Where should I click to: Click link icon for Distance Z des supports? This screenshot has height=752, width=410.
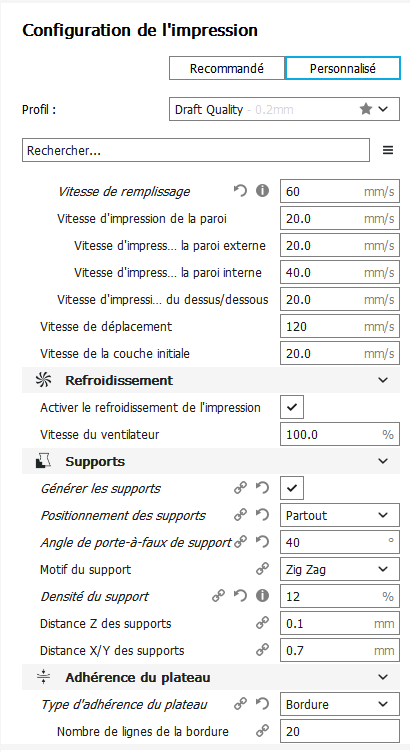[262, 623]
